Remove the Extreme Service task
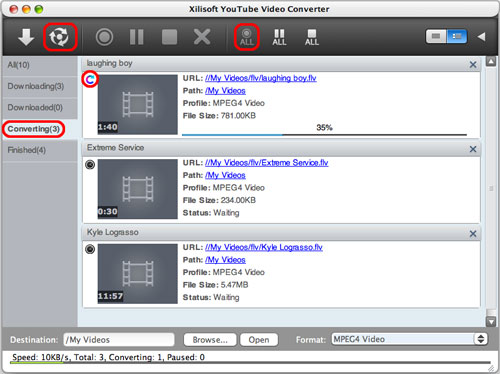 pos(473,149)
